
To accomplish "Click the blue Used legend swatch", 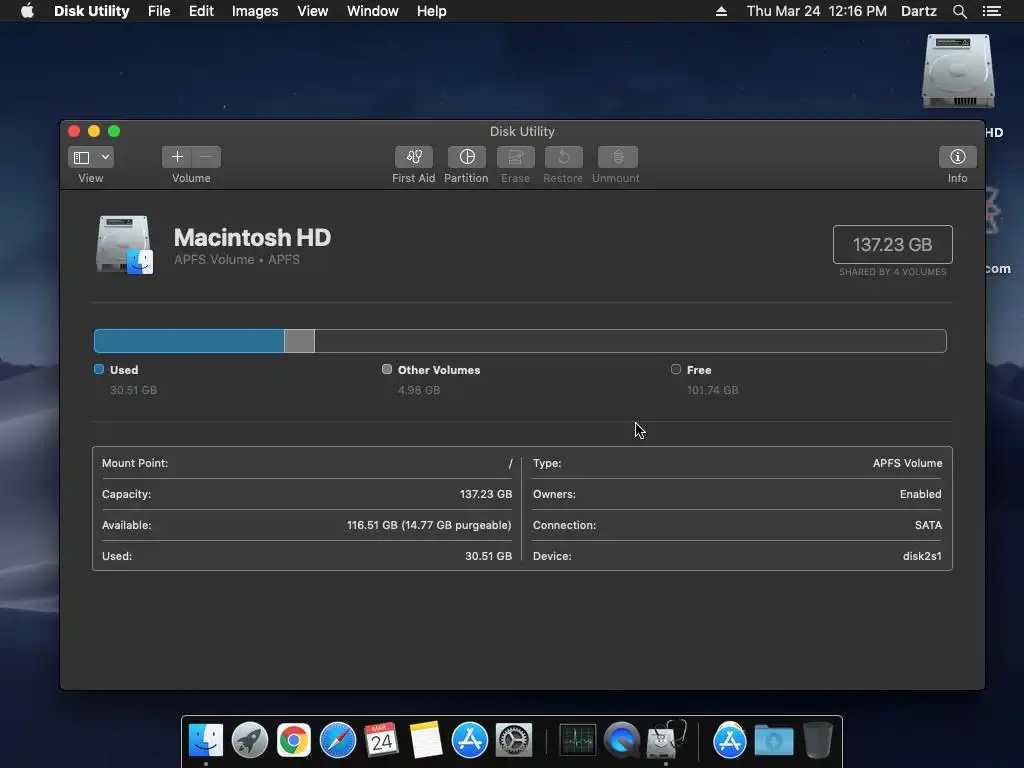I will tap(99, 369).
